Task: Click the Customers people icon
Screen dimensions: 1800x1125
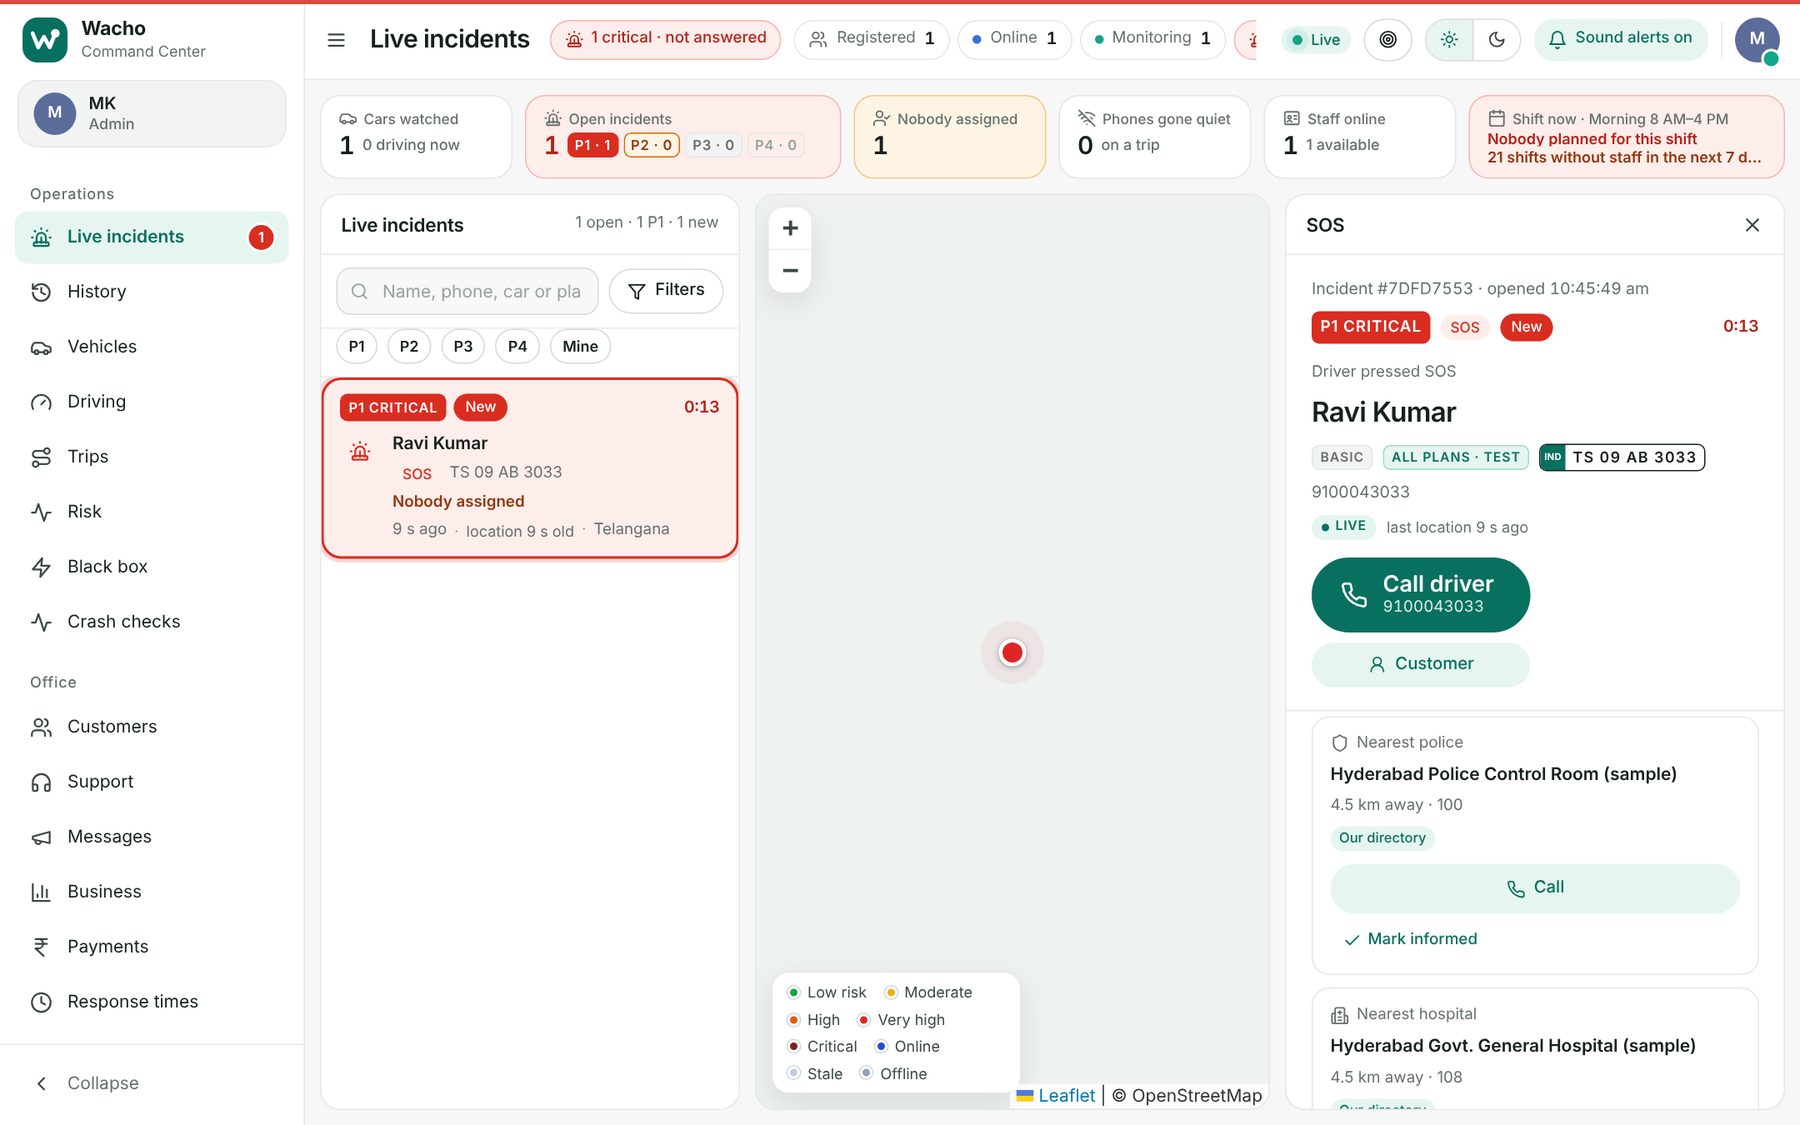Action: [x=41, y=727]
